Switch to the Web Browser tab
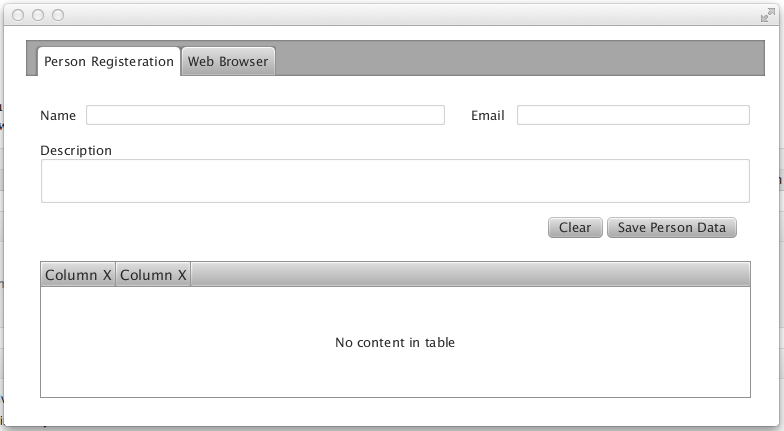 228,62
